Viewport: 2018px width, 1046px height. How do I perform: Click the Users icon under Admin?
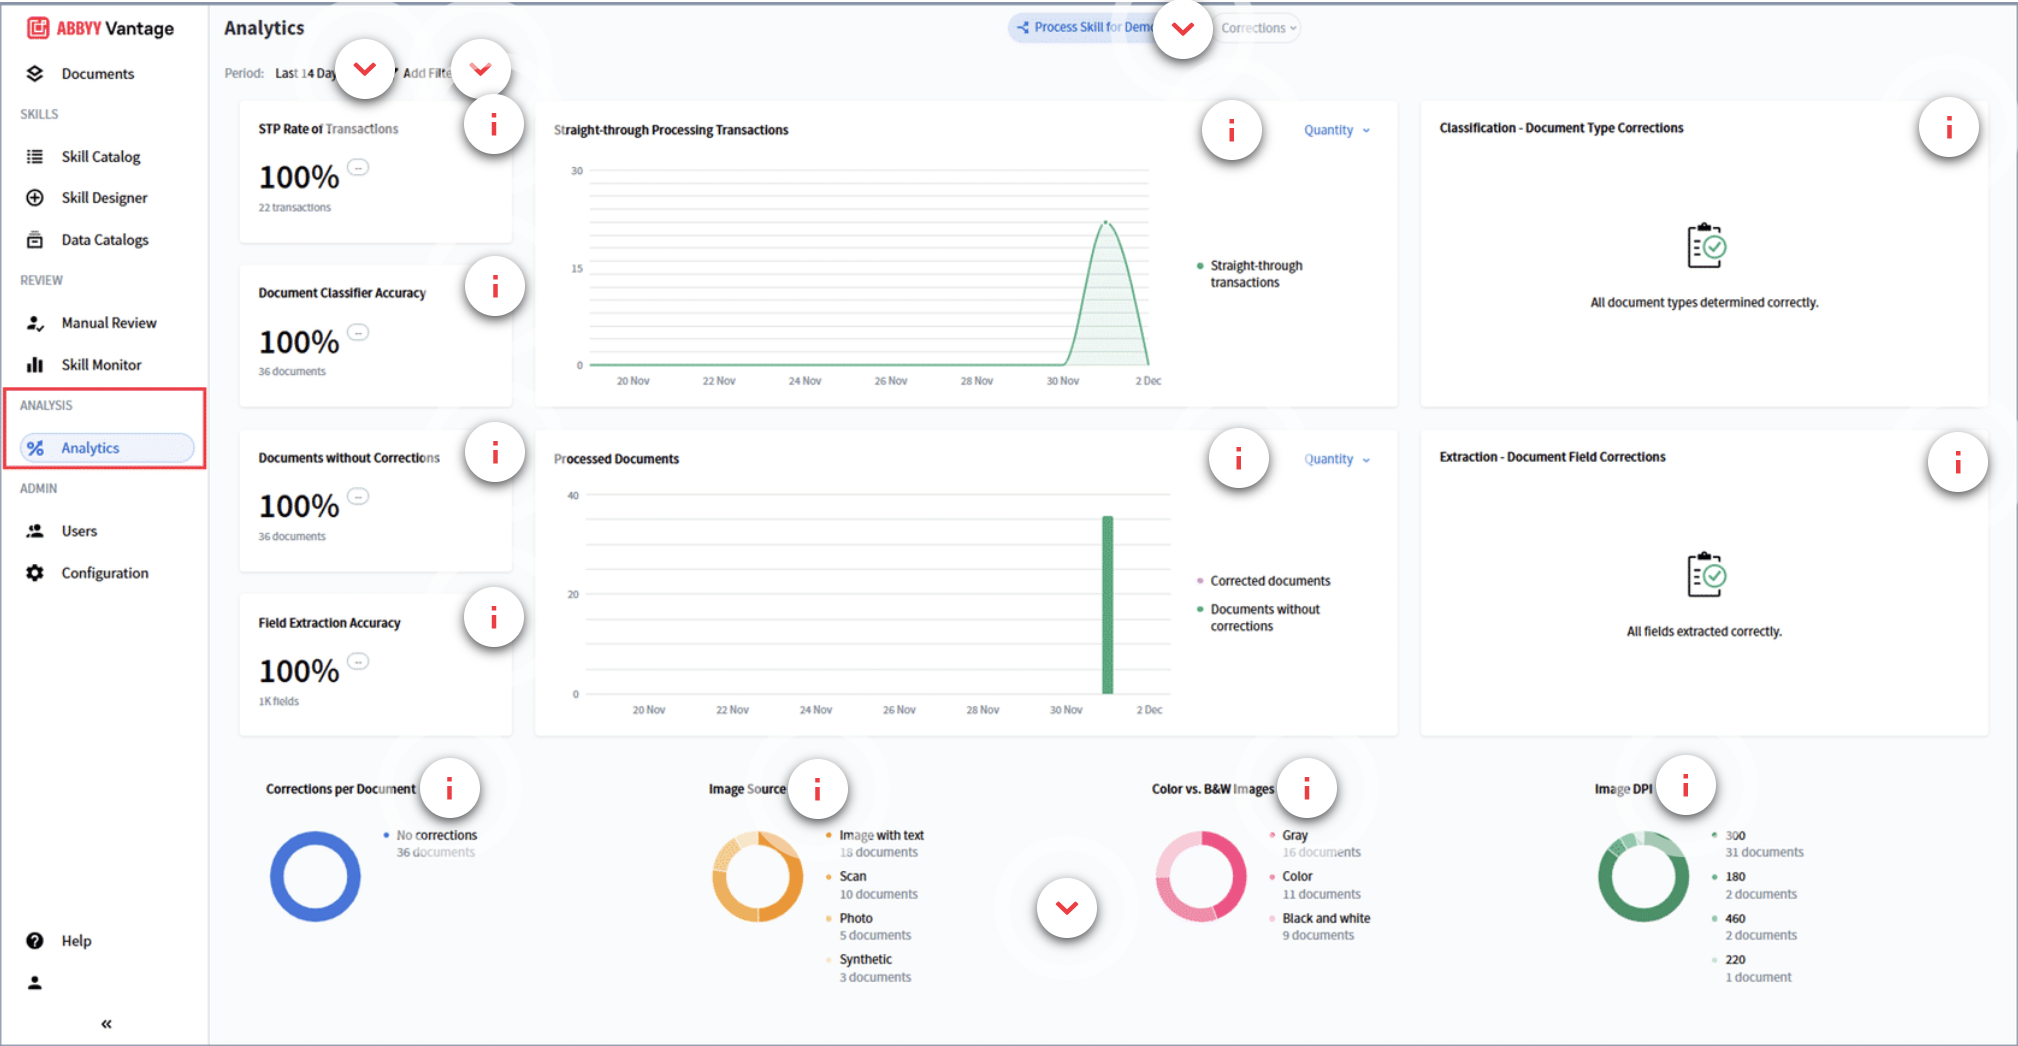point(36,530)
